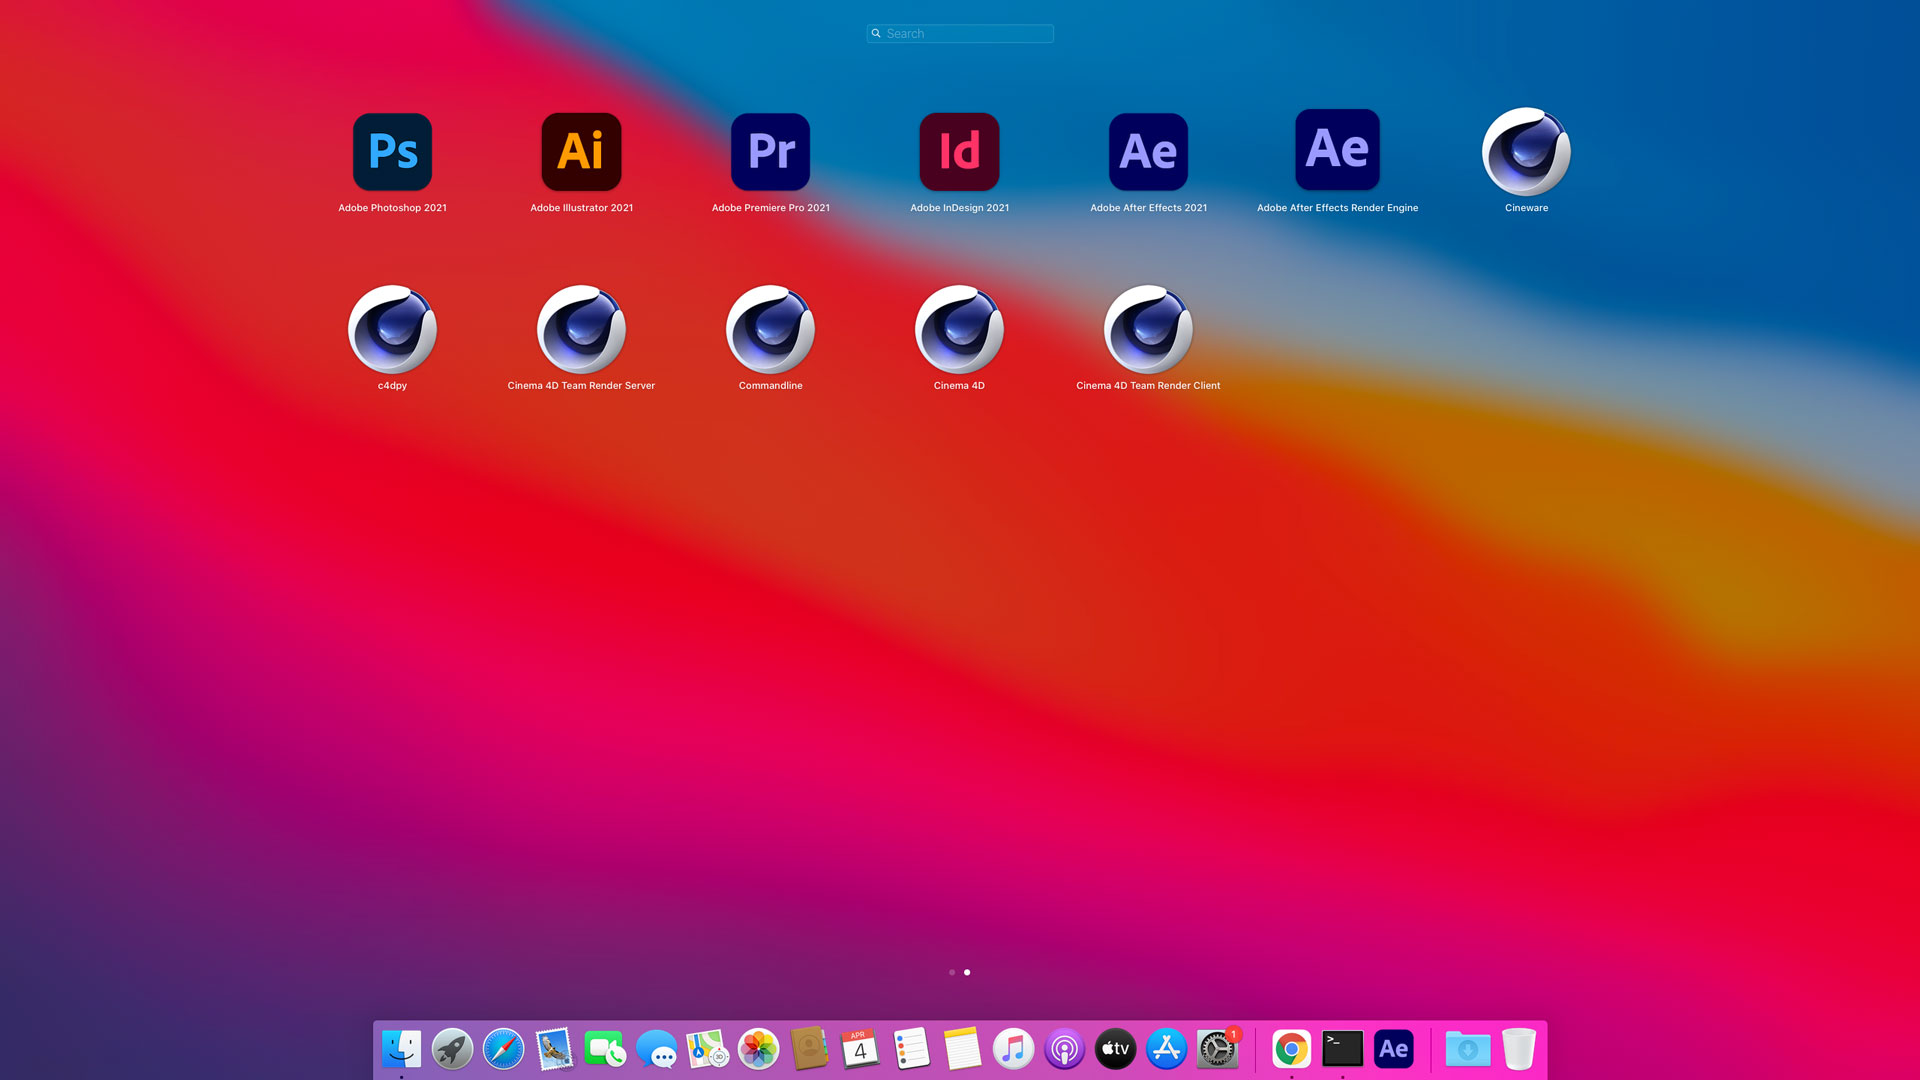This screenshot has width=1920, height=1080.
Task: Open Mail stamp icon in Dock
Action: click(x=554, y=1049)
